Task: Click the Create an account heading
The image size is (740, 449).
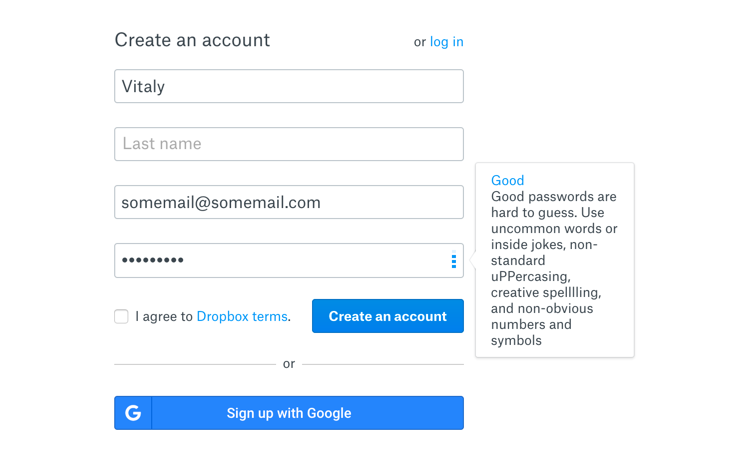Action: pos(192,40)
